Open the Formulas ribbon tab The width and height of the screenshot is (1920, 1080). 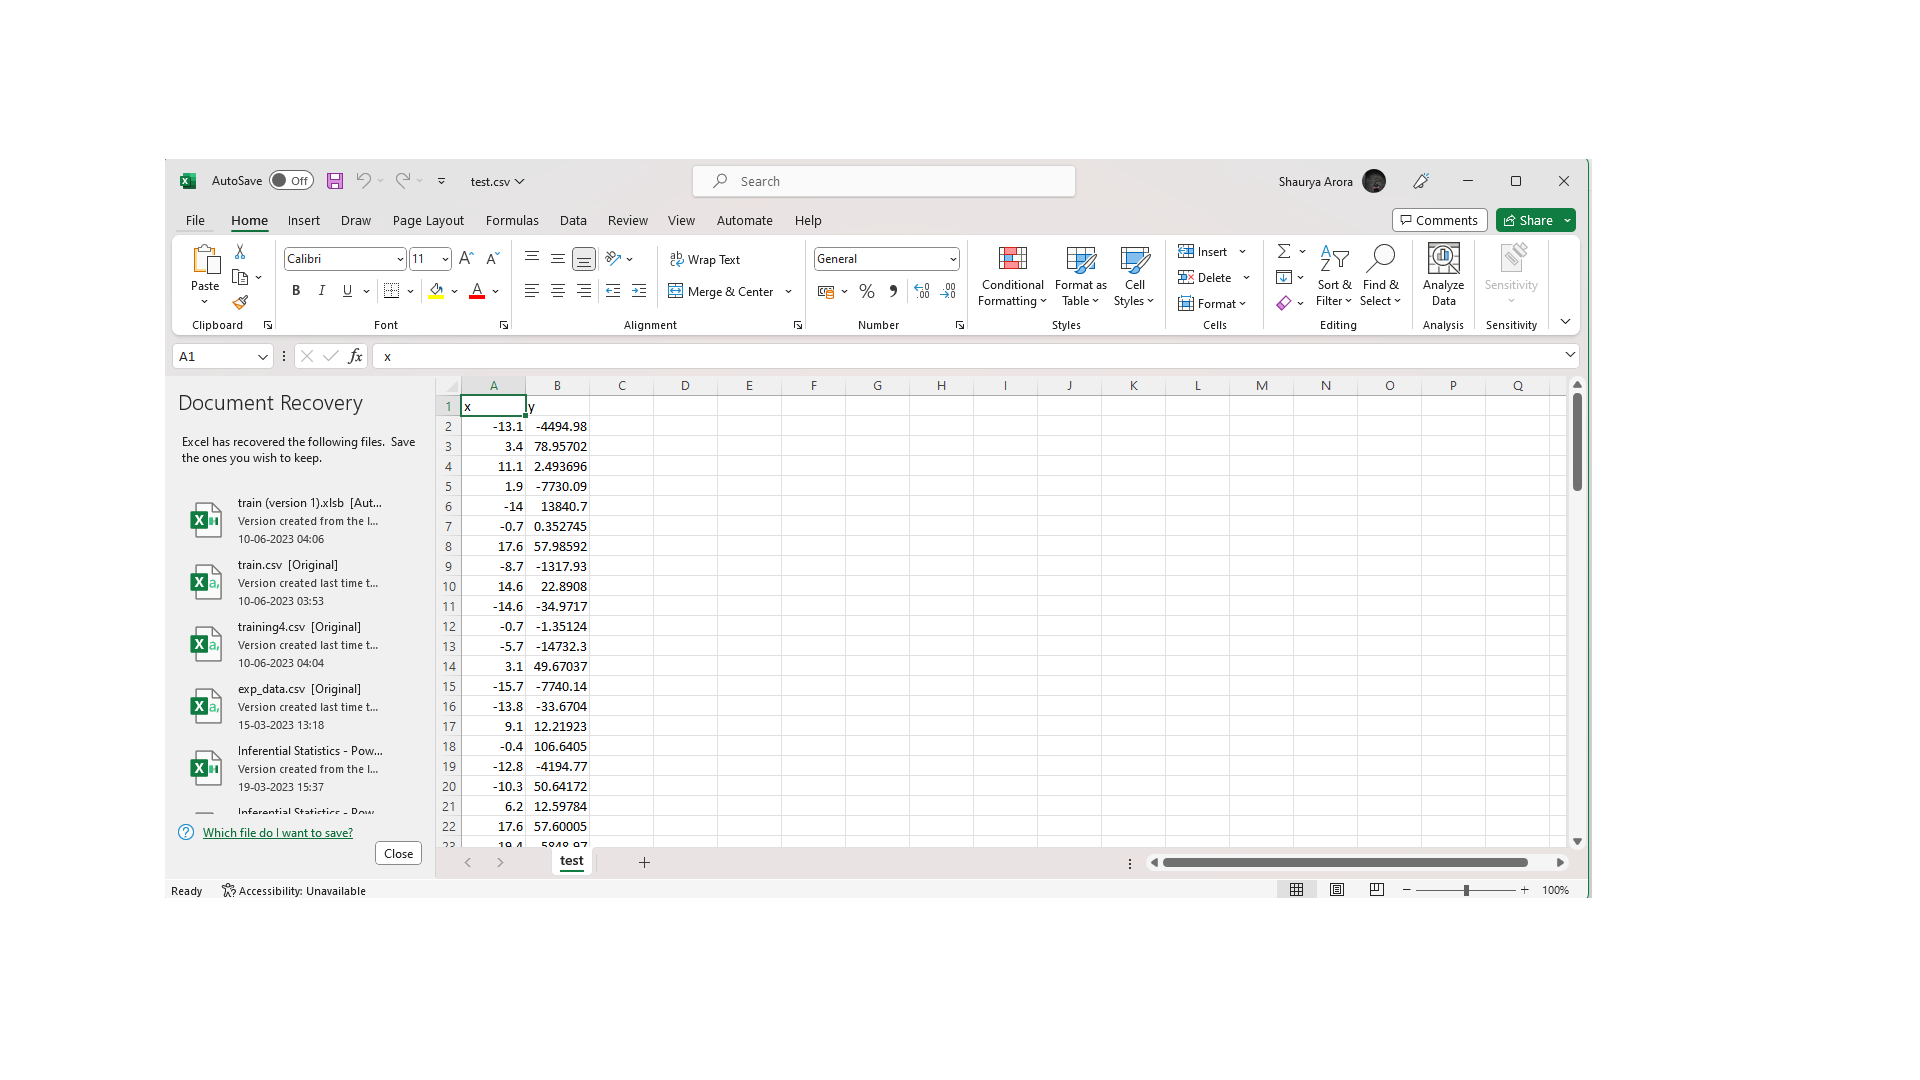coord(512,221)
